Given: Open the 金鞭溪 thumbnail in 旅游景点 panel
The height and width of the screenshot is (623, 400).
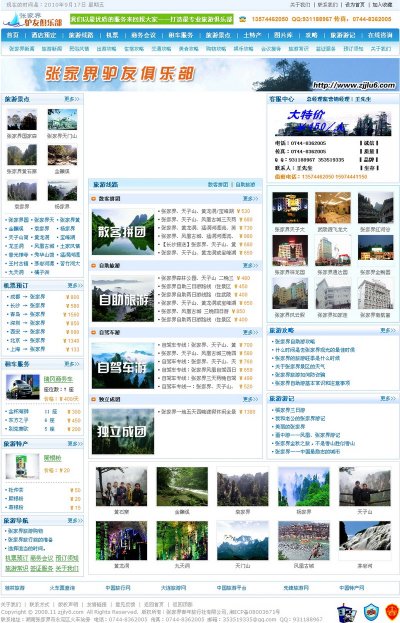Looking at the screenshot, I should tap(62, 155).
